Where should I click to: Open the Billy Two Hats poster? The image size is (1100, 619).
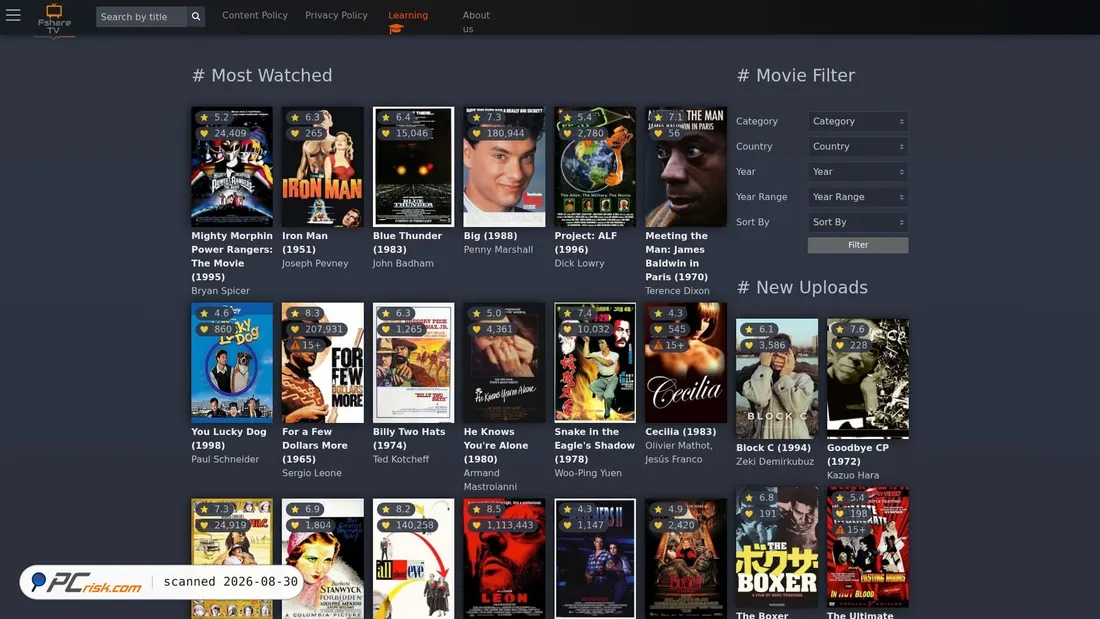point(413,363)
